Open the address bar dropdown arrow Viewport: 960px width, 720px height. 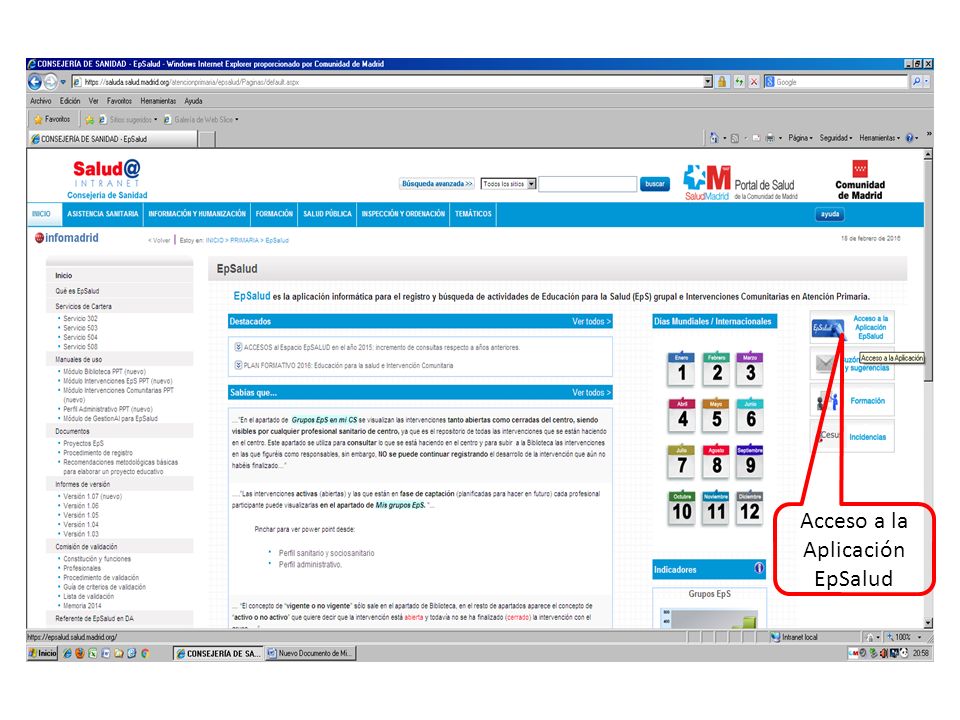pyautogui.click(x=708, y=82)
